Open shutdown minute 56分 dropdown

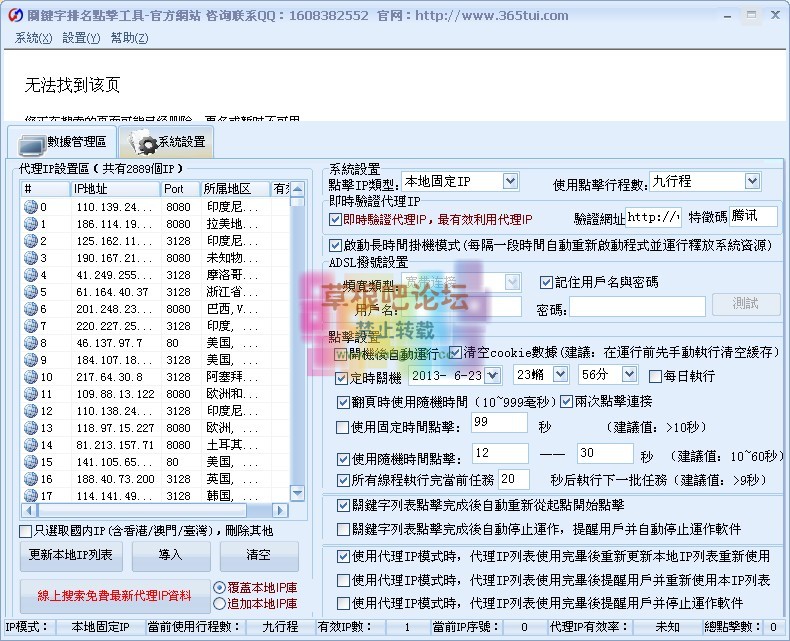tap(629, 374)
